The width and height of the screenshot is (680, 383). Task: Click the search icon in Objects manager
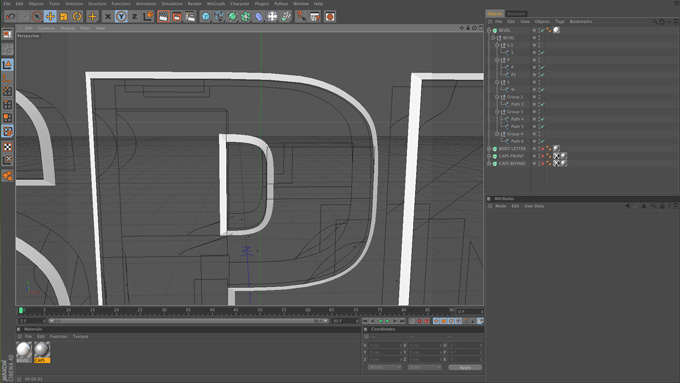(655, 22)
